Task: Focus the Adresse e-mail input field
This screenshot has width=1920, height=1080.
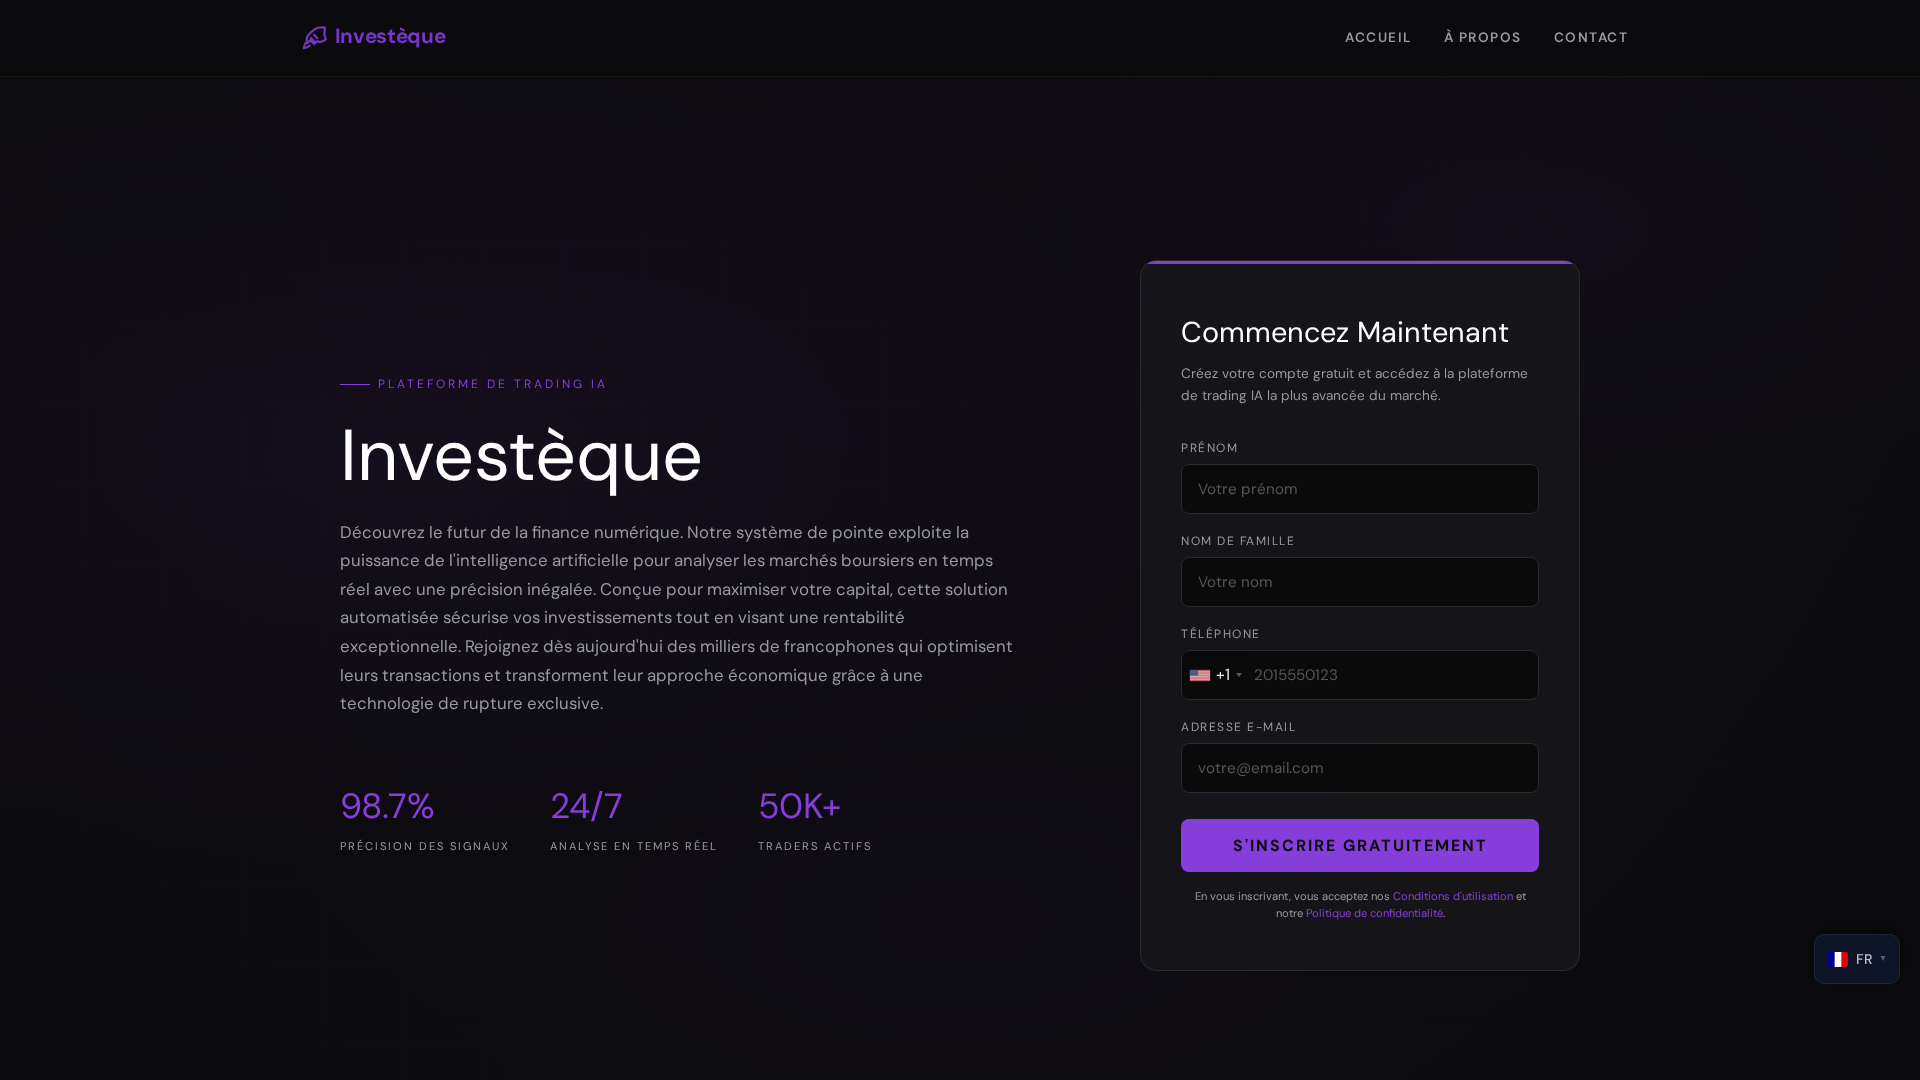Action: pyautogui.click(x=1359, y=768)
